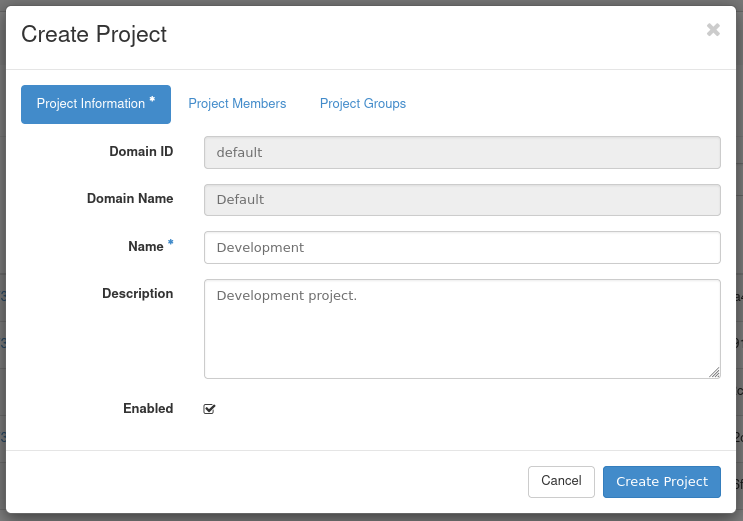
Task: Click inside the Description text area
Action: [x=462, y=328]
